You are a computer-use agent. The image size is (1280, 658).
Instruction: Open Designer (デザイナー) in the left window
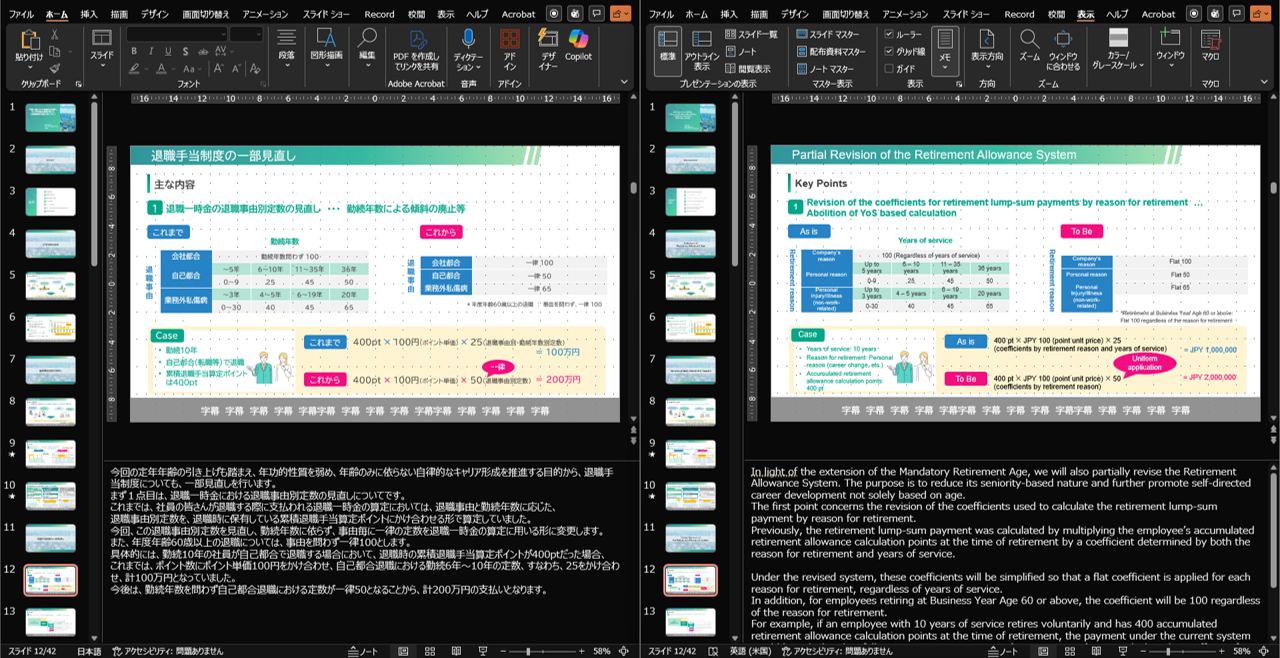tap(547, 48)
